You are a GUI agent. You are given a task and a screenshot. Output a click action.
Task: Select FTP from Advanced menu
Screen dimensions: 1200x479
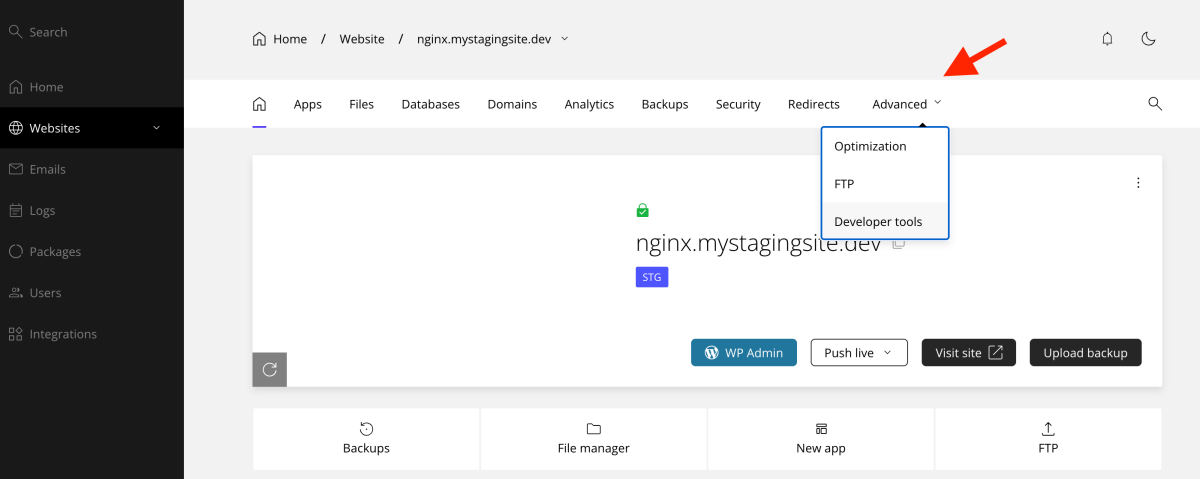pos(885,184)
